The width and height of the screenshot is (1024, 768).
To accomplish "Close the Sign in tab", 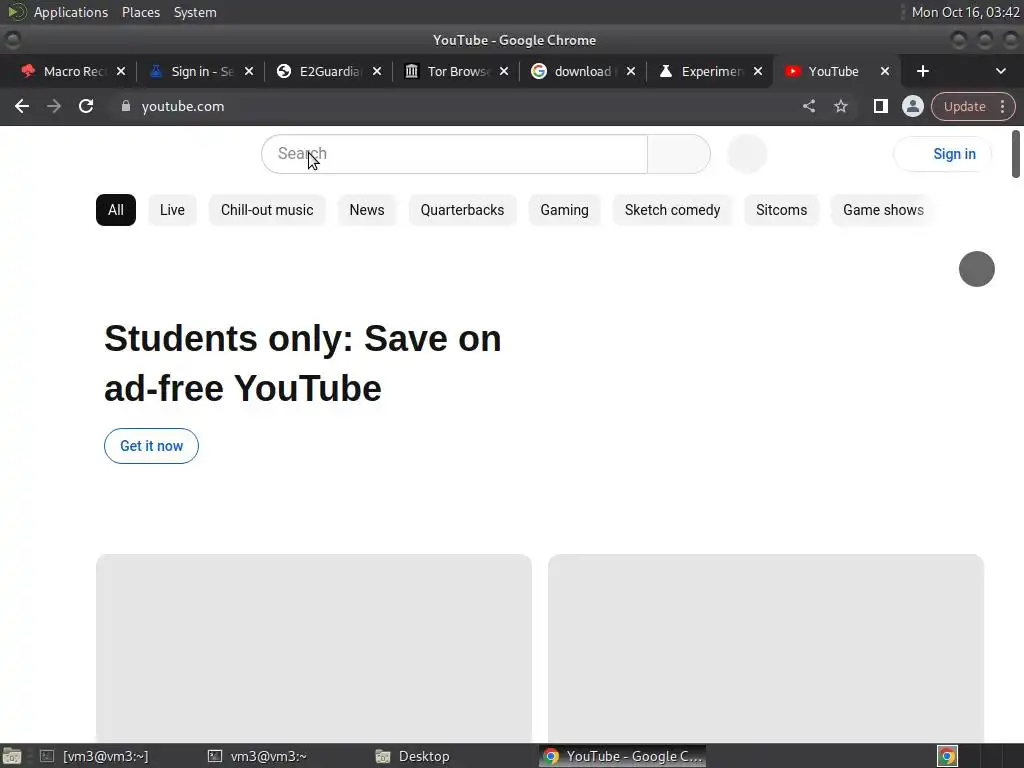I will tap(249, 71).
